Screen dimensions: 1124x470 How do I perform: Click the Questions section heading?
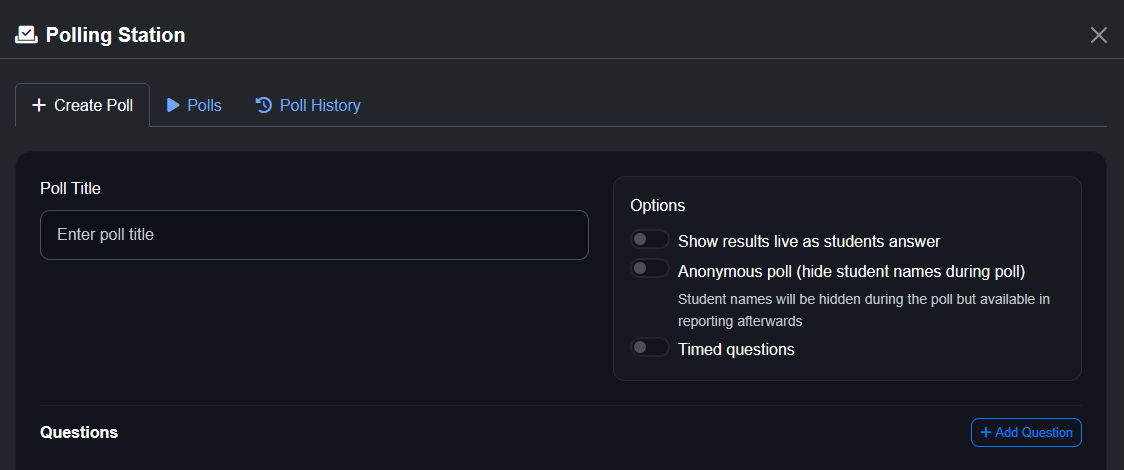79,432
